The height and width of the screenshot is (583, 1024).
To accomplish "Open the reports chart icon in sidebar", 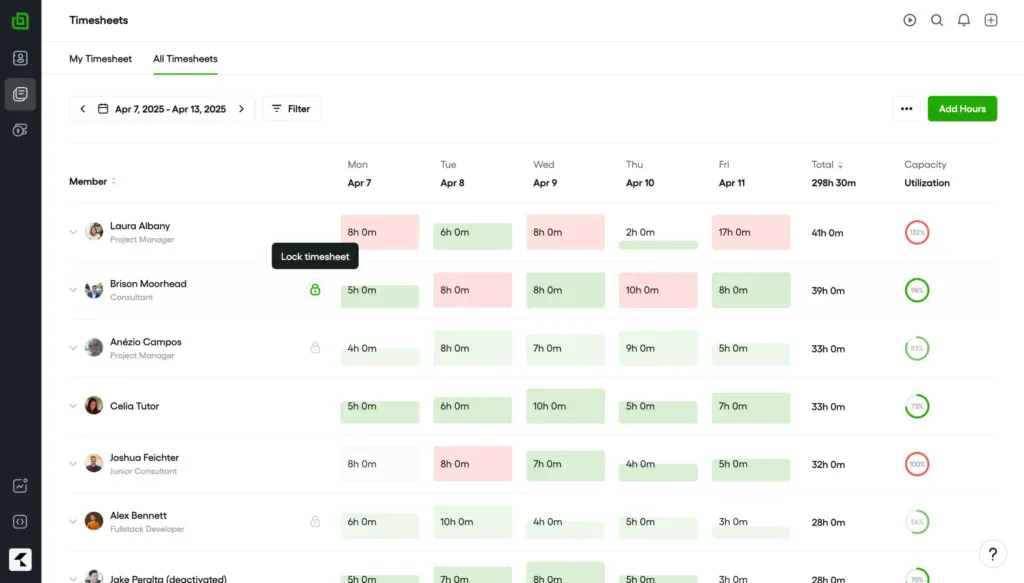I will (x=20, y=486).
